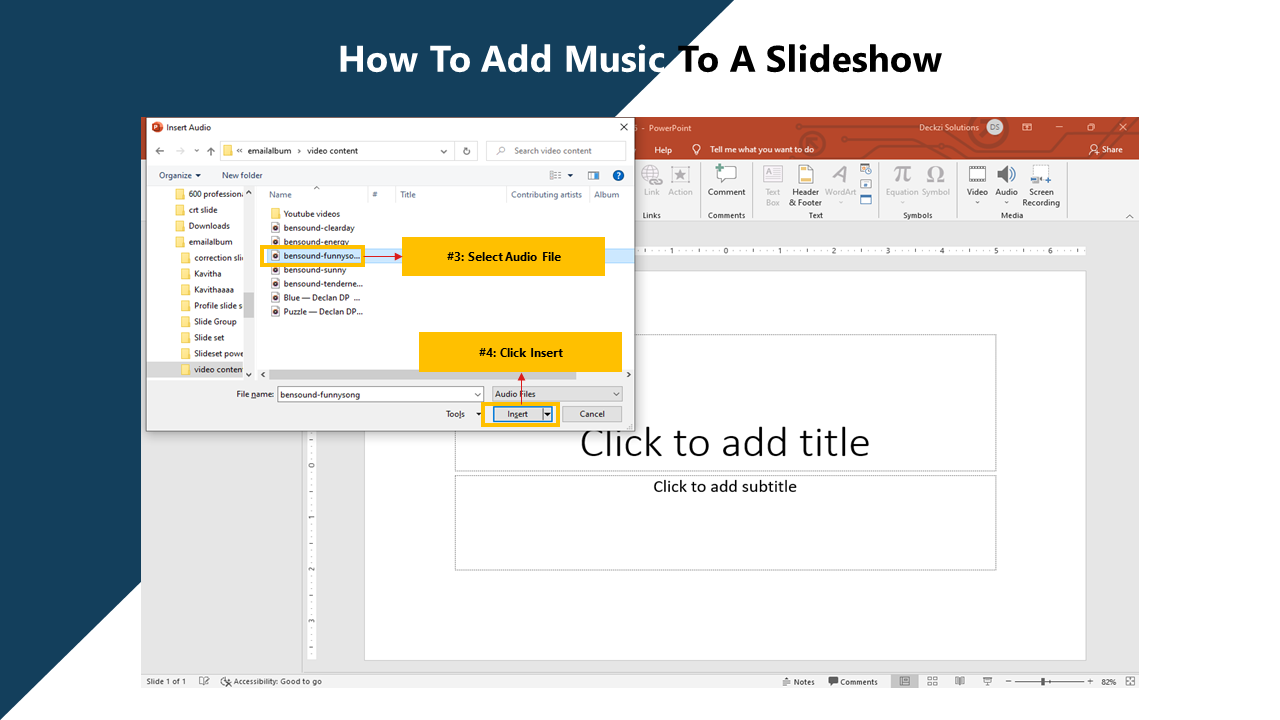Viewport: 1280px width, 720px height.
Task: Toggle the preview pane in dialog
Action: 593,175
